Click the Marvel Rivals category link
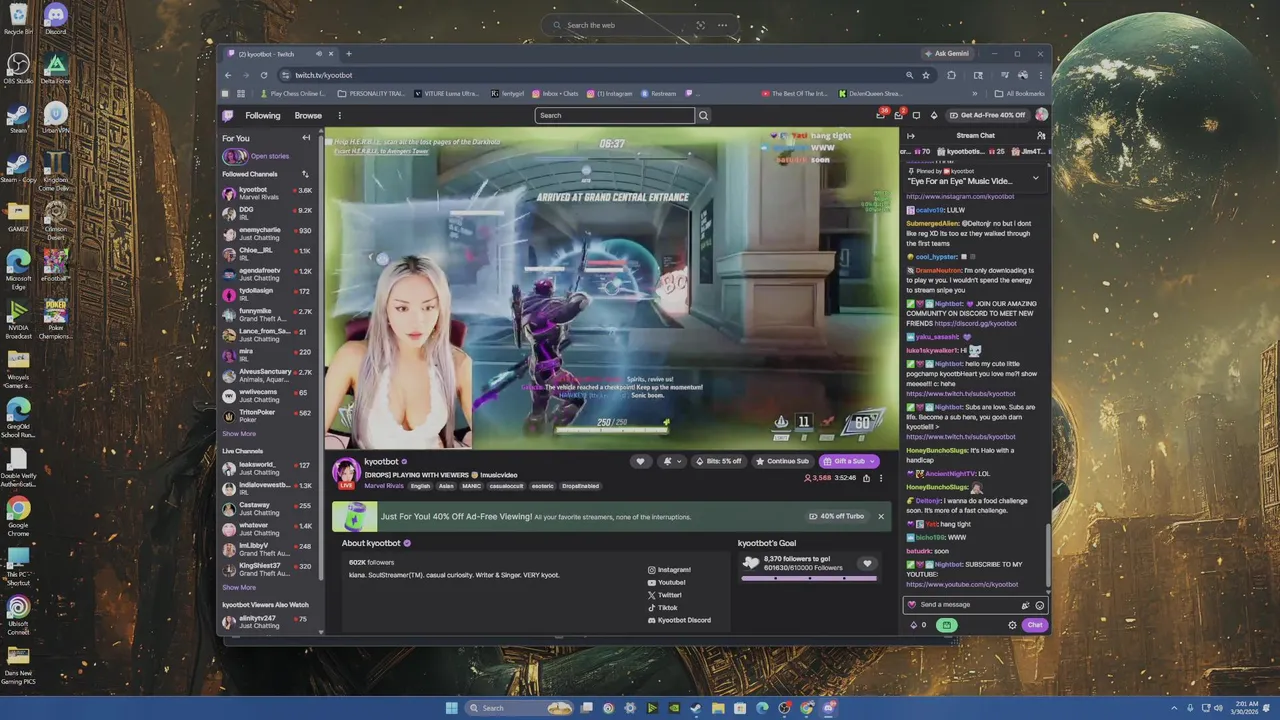1280x720 pixels. pos(384,486)
